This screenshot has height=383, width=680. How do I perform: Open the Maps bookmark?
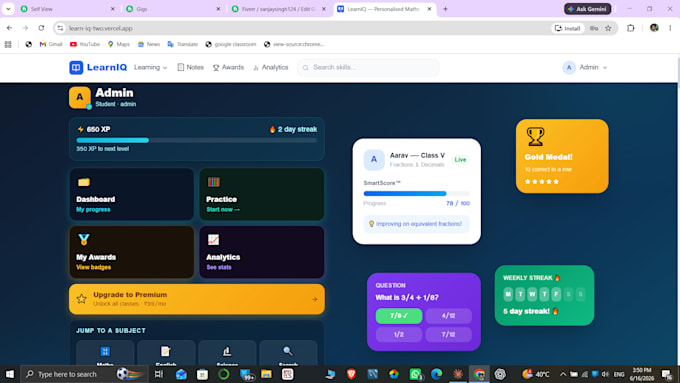click(118, 44)
